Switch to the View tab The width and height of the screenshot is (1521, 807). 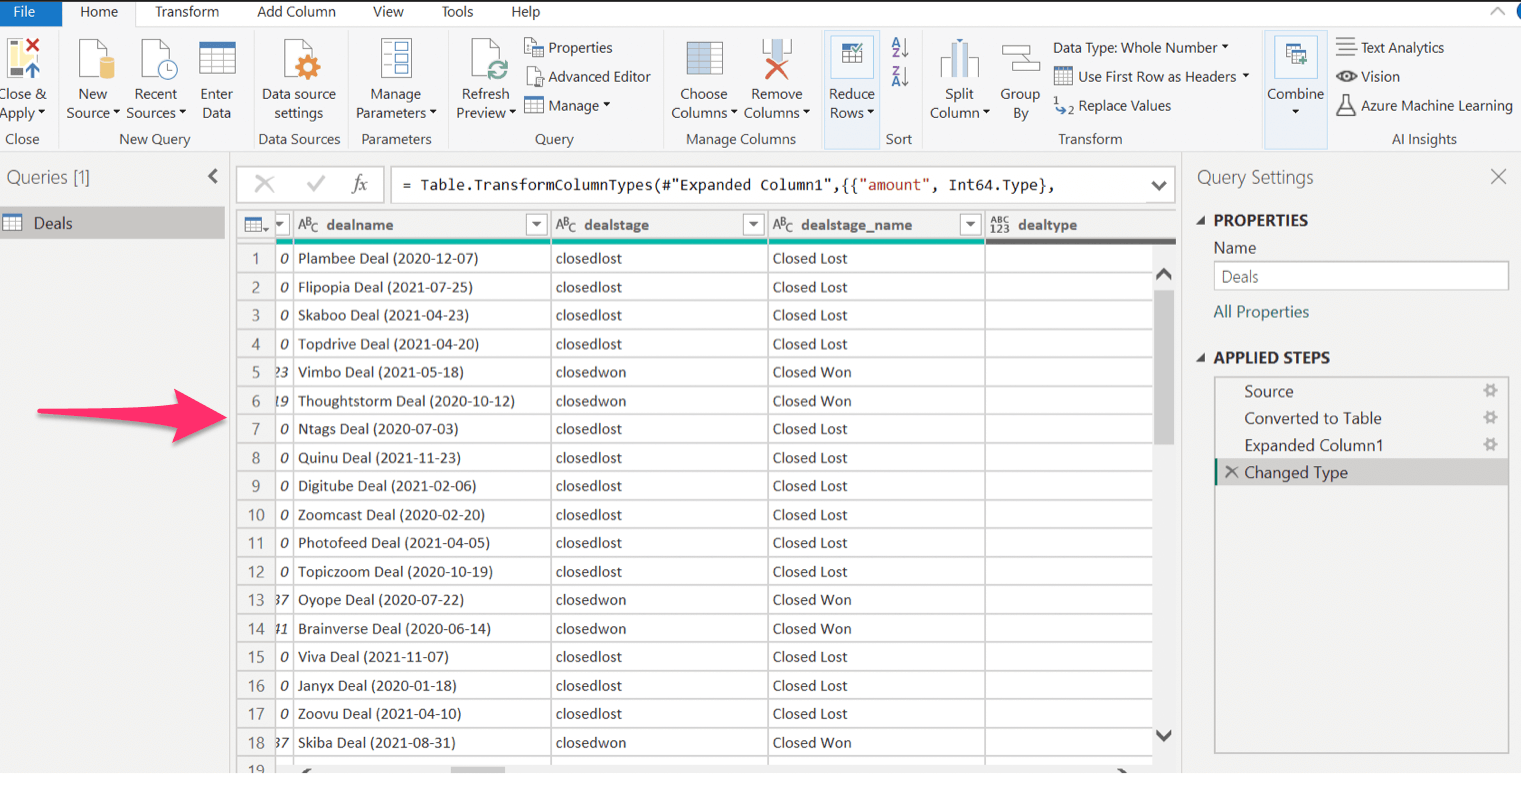388,12
